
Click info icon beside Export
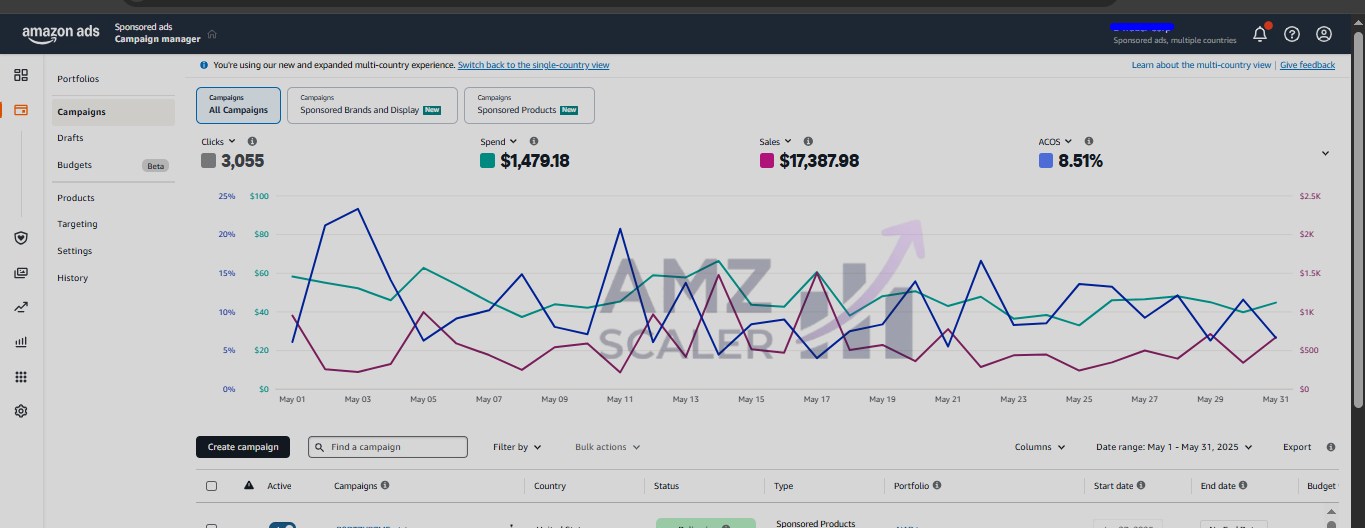click(x=1331, y=447)
